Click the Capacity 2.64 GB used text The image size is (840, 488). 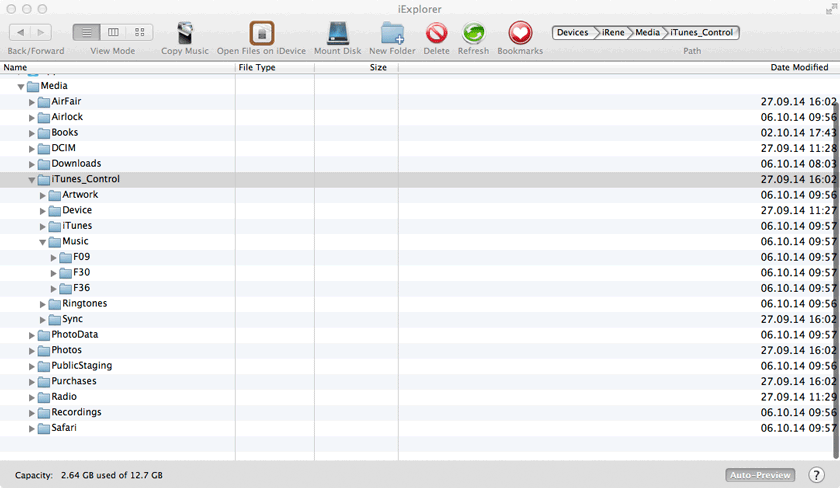point(89,475)
